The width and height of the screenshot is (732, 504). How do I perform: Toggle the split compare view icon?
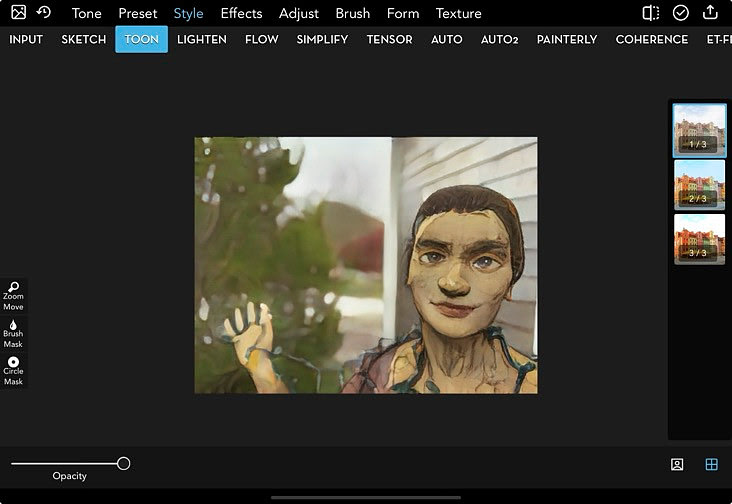[x=651, y=13]
